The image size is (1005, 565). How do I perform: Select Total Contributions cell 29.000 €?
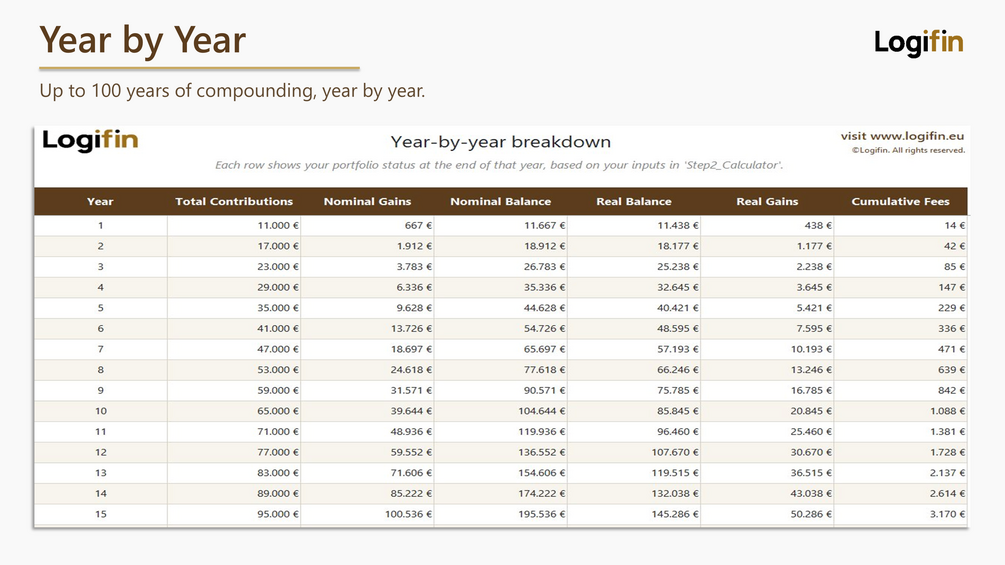[234, 287]
